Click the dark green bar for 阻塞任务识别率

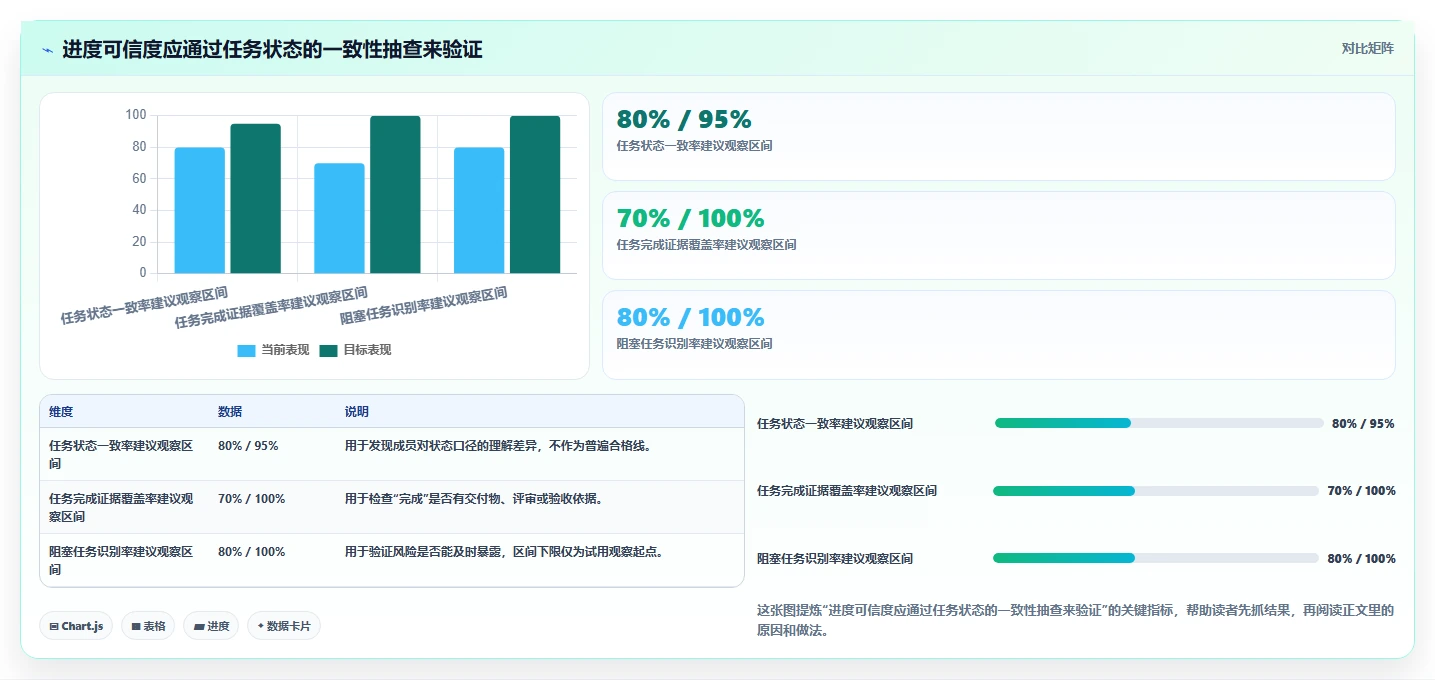coord(535,194)
